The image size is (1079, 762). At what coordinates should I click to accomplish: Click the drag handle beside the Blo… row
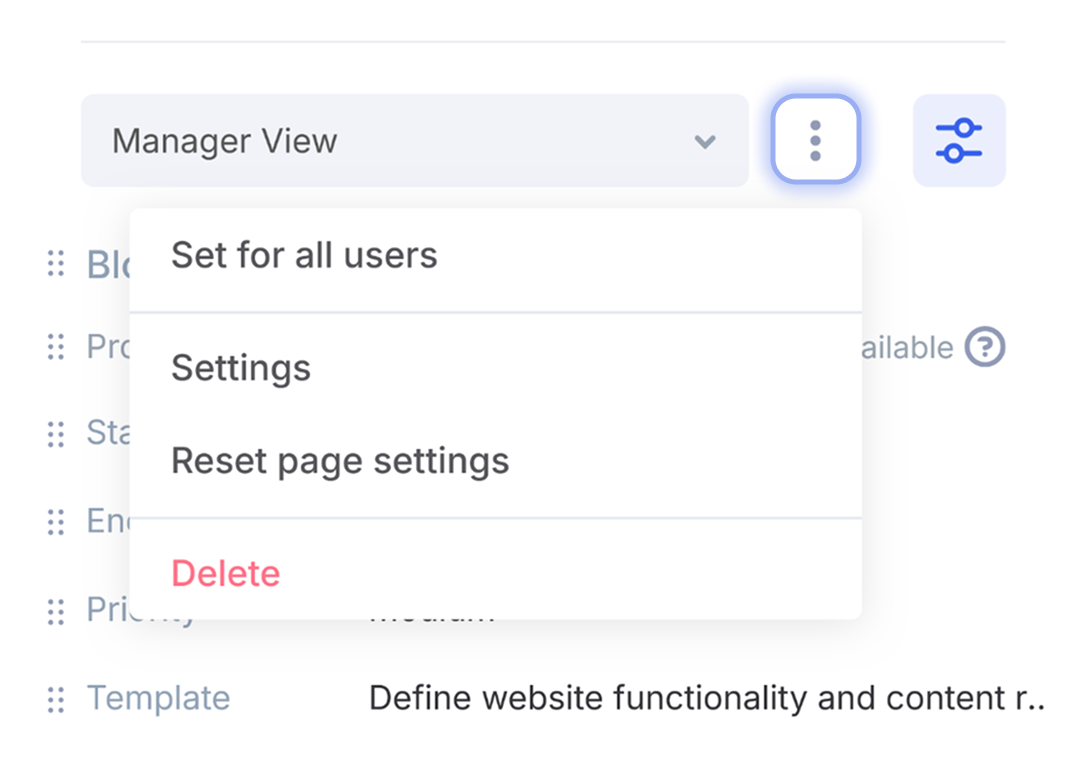56,264
